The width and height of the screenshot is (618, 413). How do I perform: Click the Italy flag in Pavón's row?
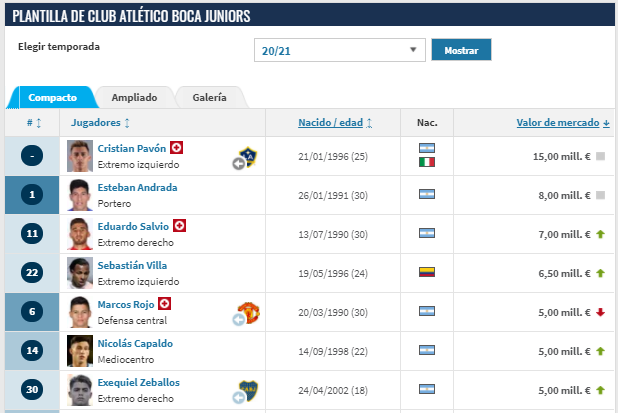tap(427, 162)
